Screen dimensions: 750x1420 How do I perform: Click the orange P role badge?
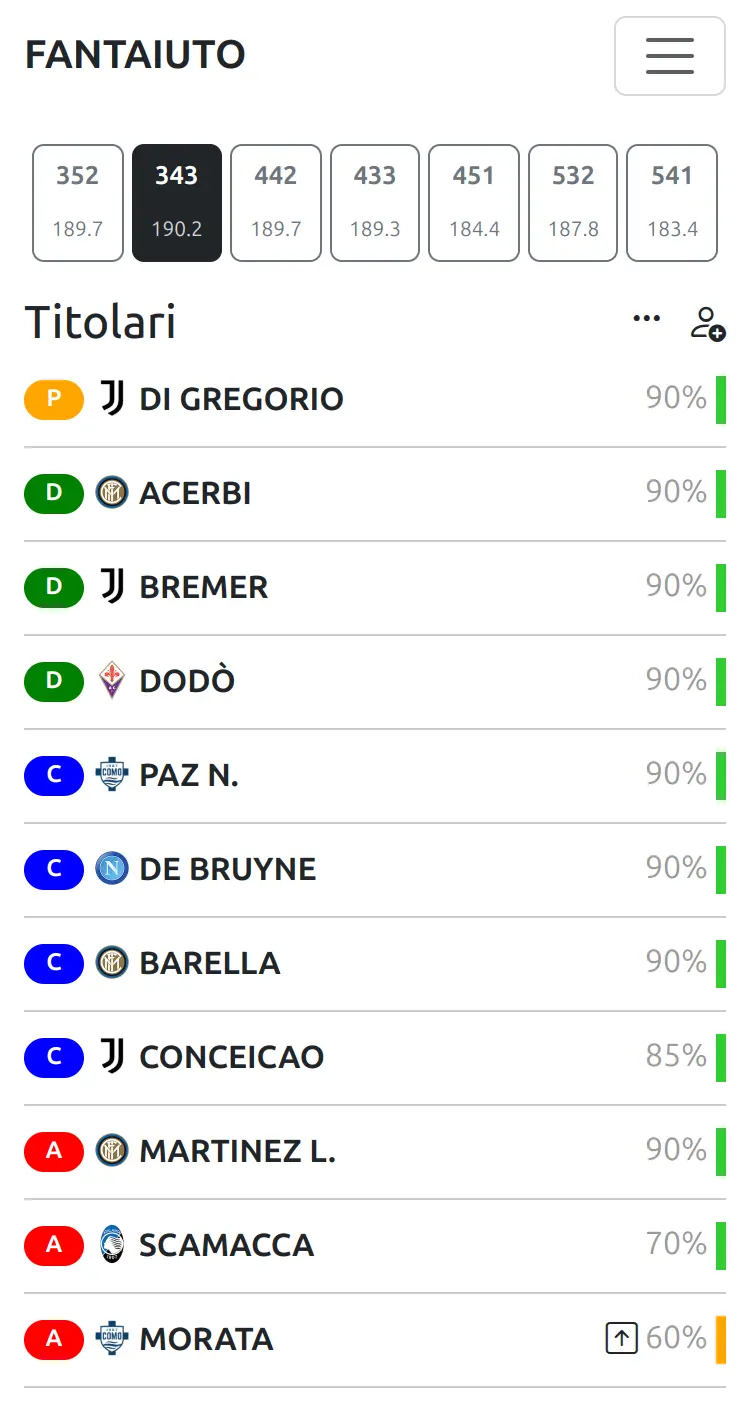coord(54,399)
